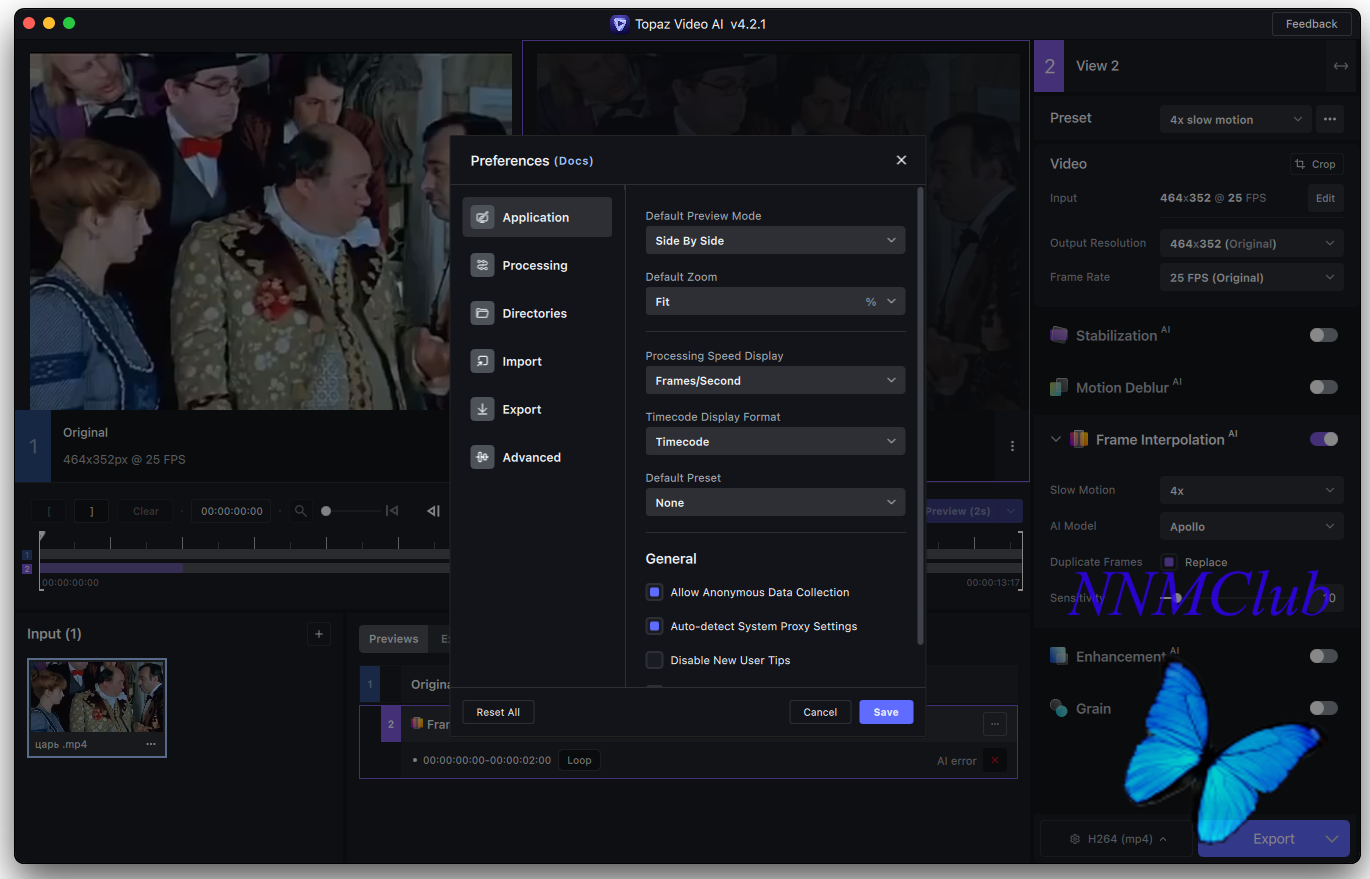1370x879 pixels.
Task: Open Default Preview Mode dropdown
Action: coord(775,241)
